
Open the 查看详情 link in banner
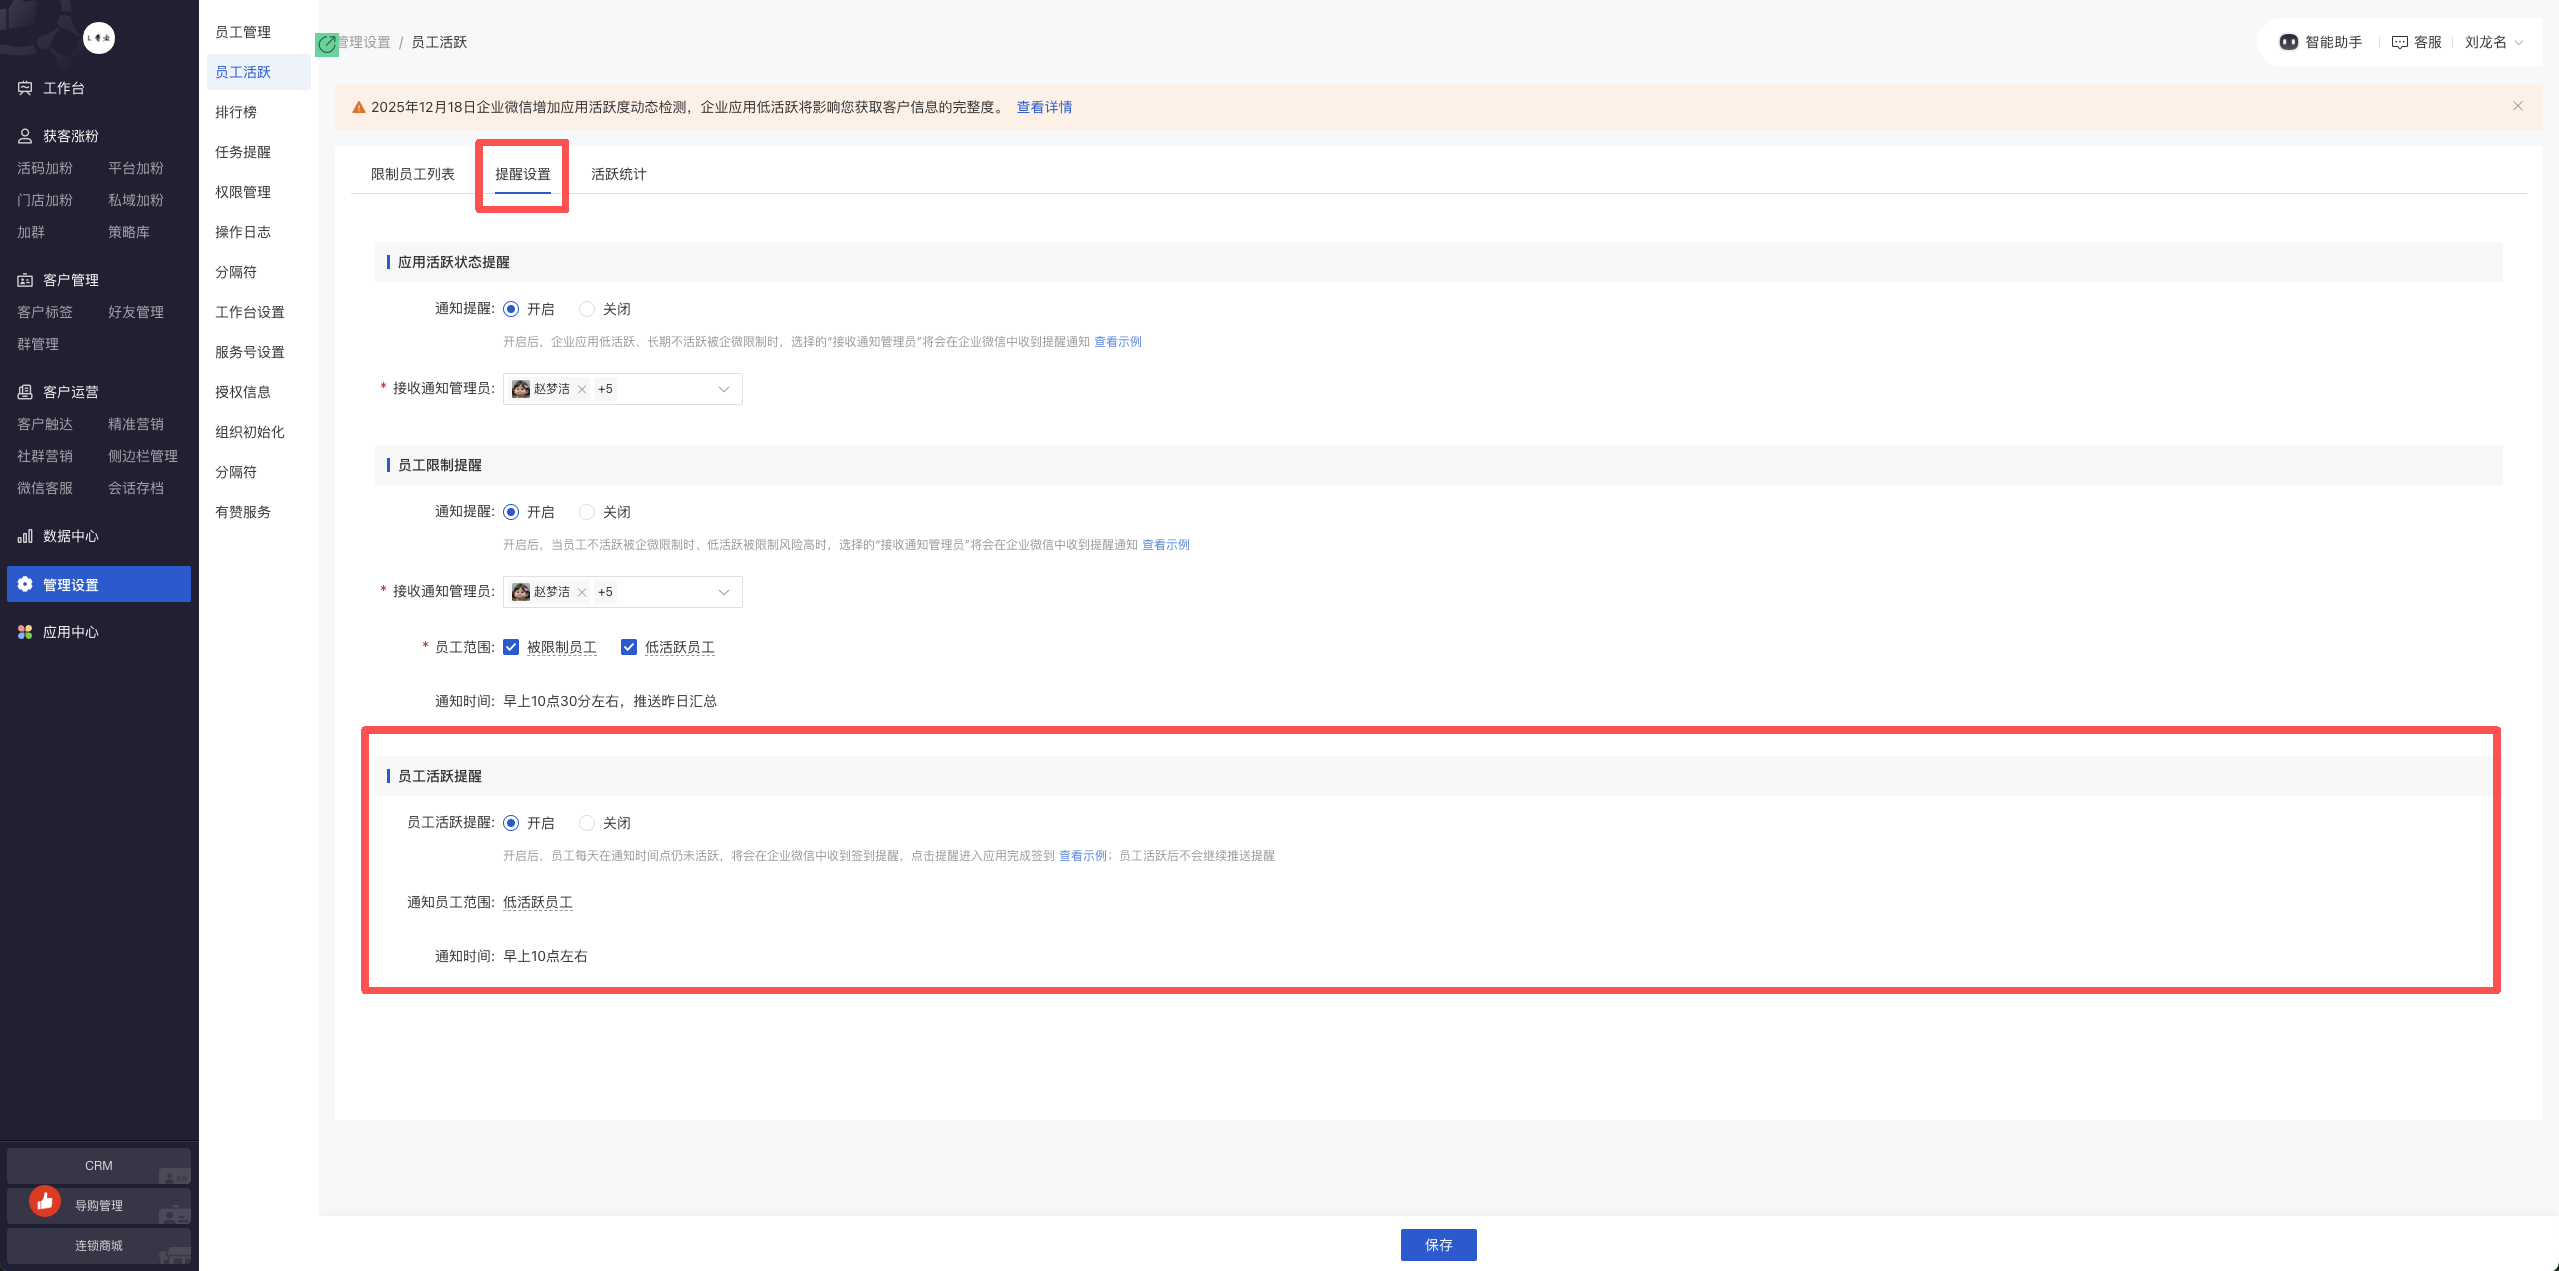click(1044, 107)
